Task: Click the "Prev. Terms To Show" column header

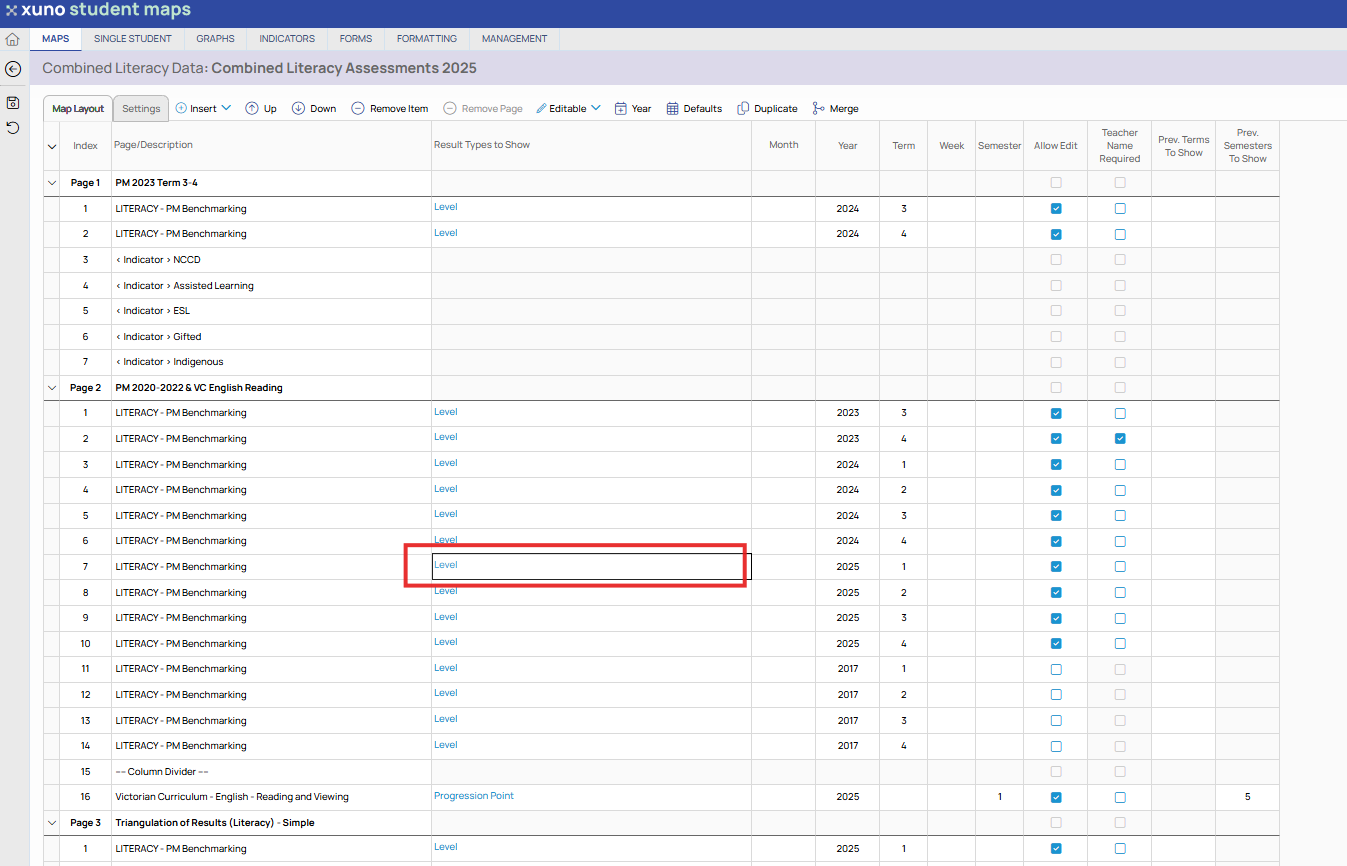Action: tap(1184, 146)
